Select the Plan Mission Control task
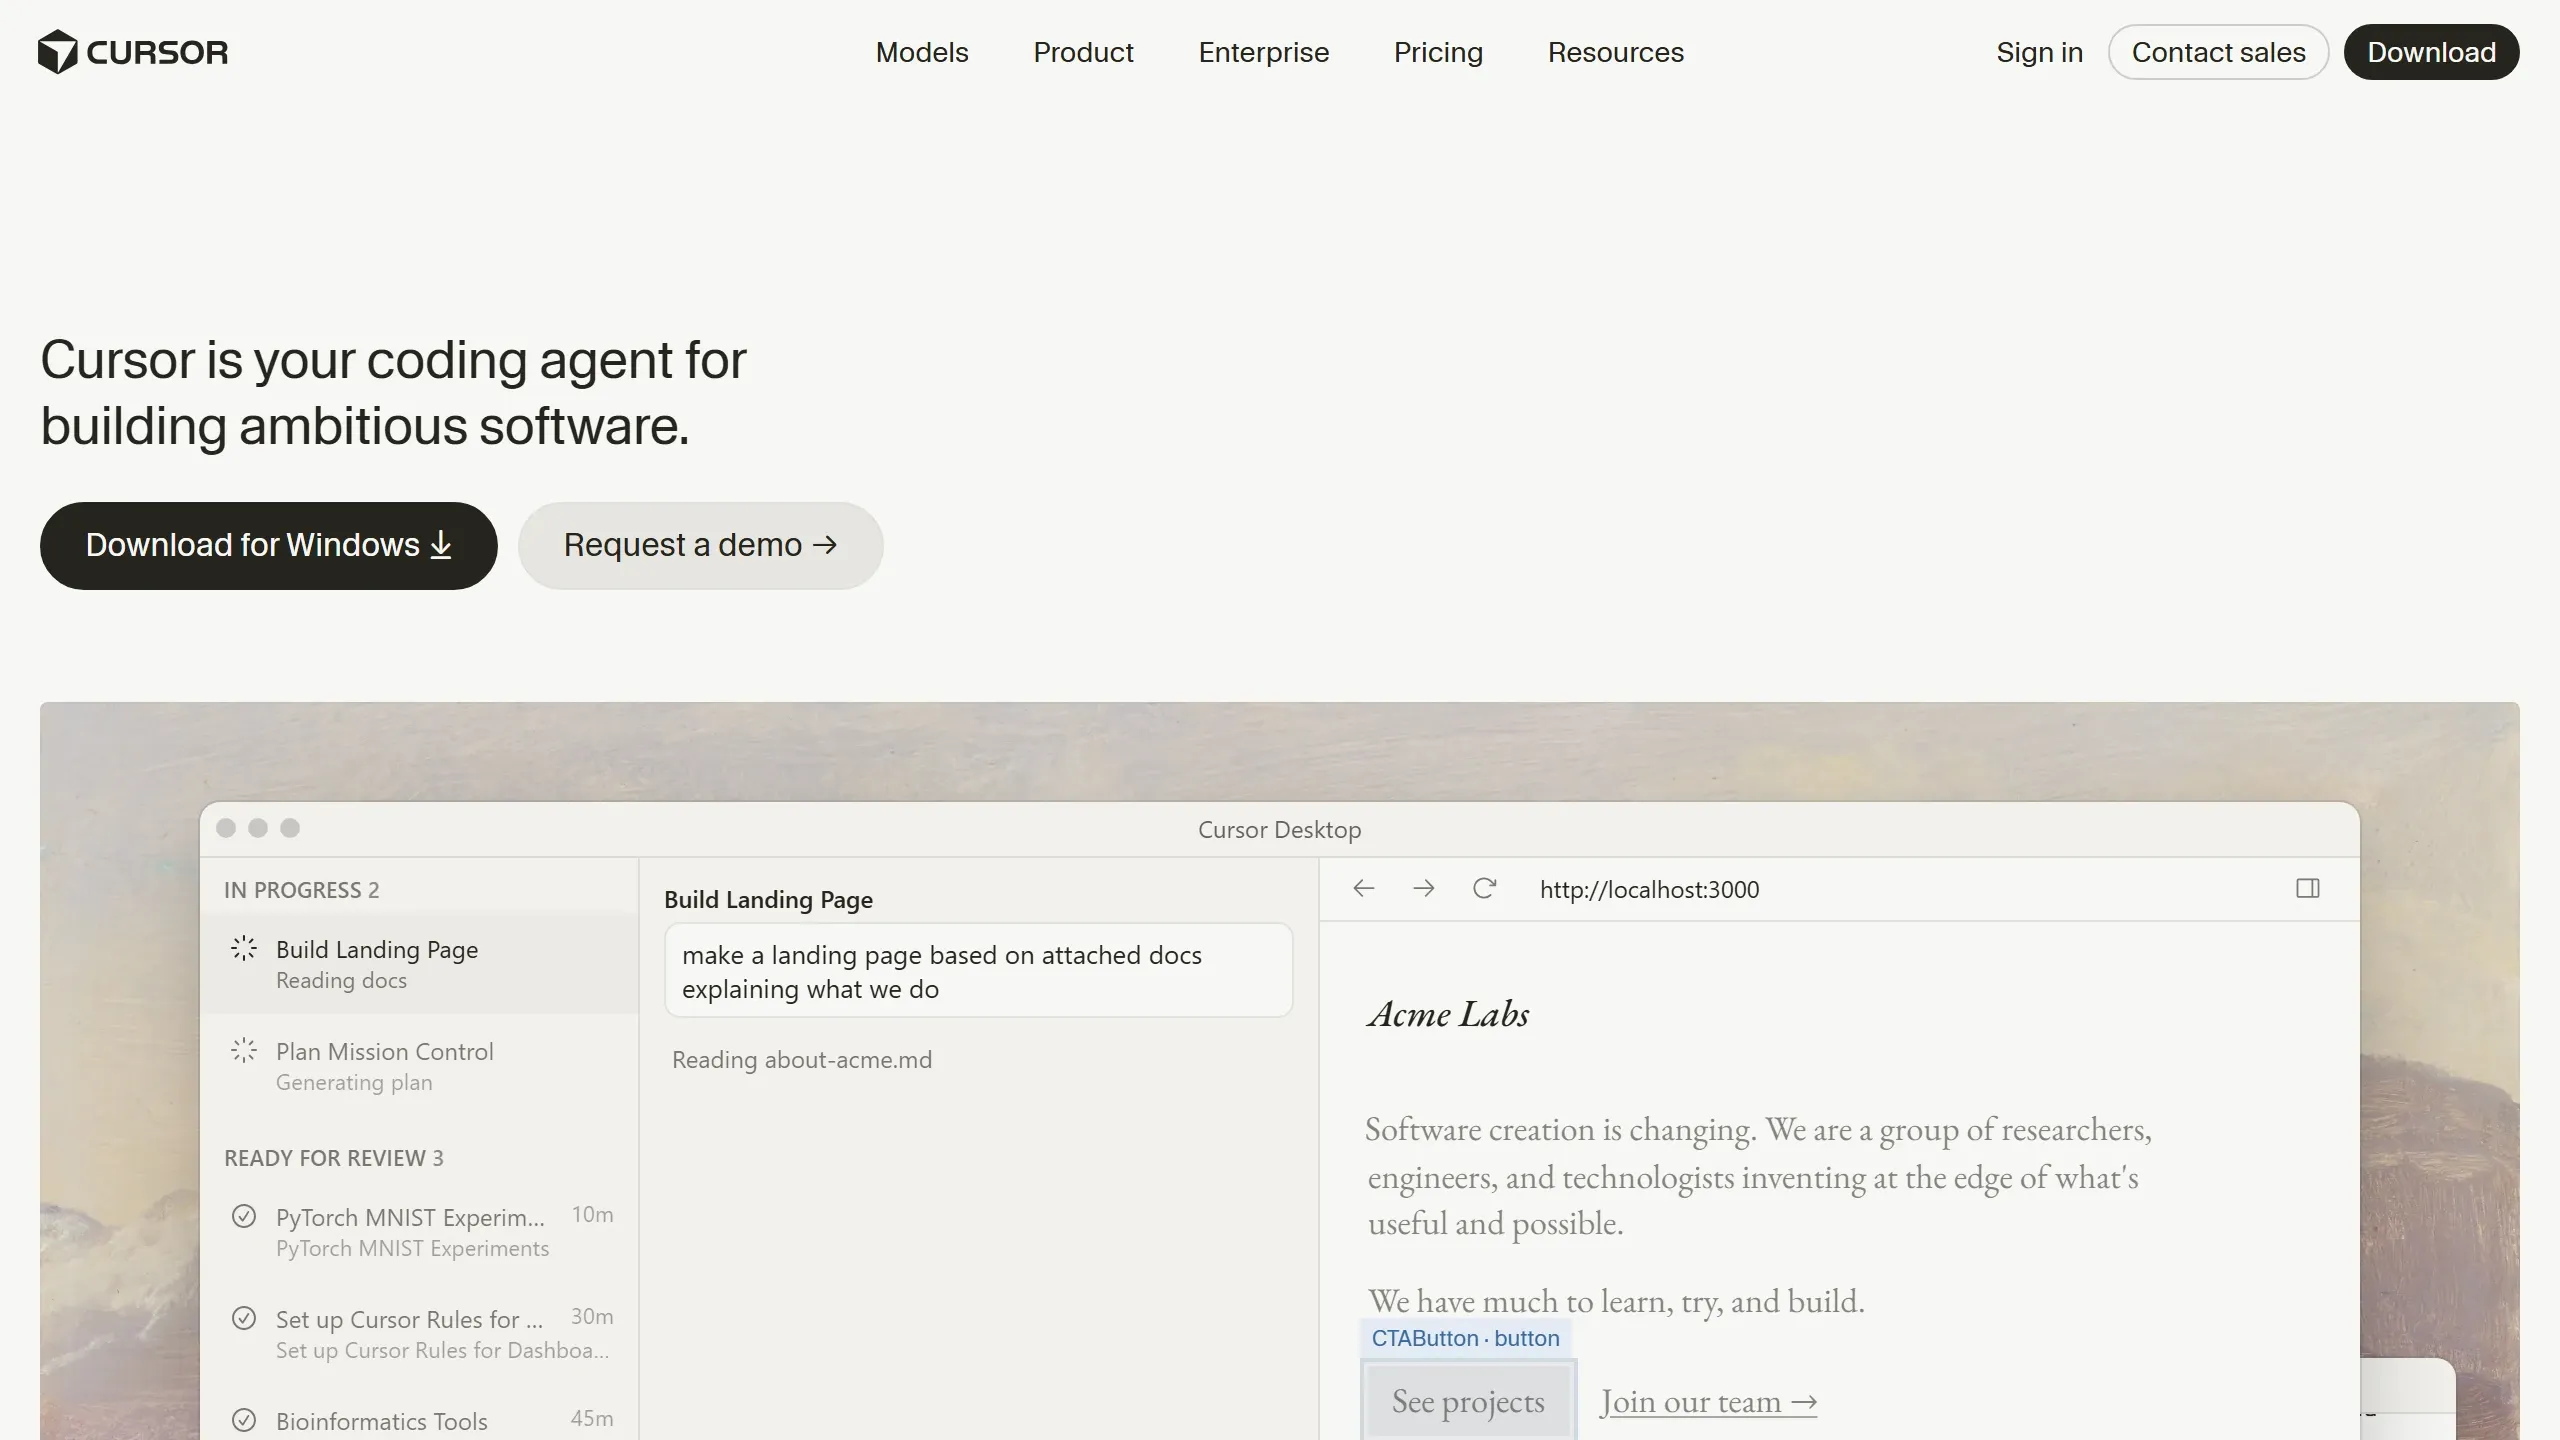The height and width of the screenshot is (1440, 2560). 419,1065
